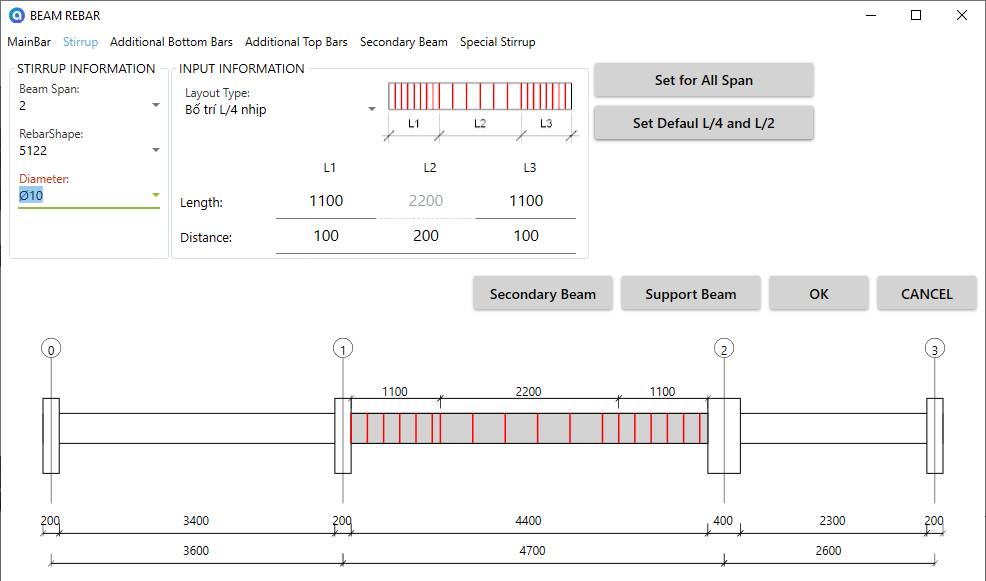
Task: Go to the Secondary Beam tab
Action: coord(404,42)
